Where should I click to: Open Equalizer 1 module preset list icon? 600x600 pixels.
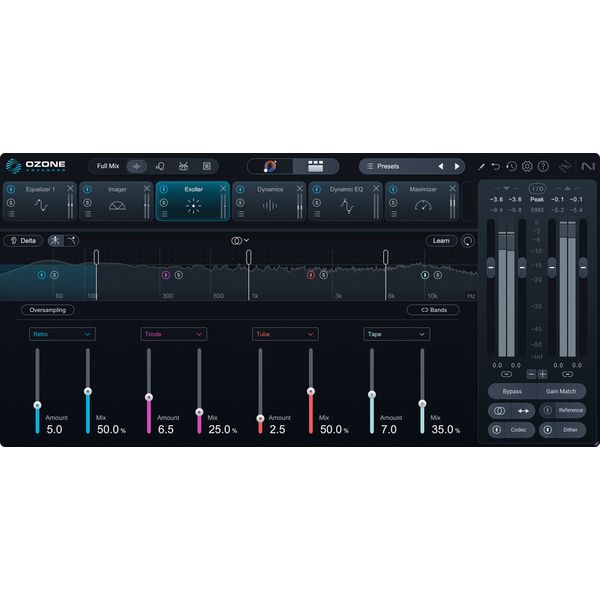(x=11, y=214)
